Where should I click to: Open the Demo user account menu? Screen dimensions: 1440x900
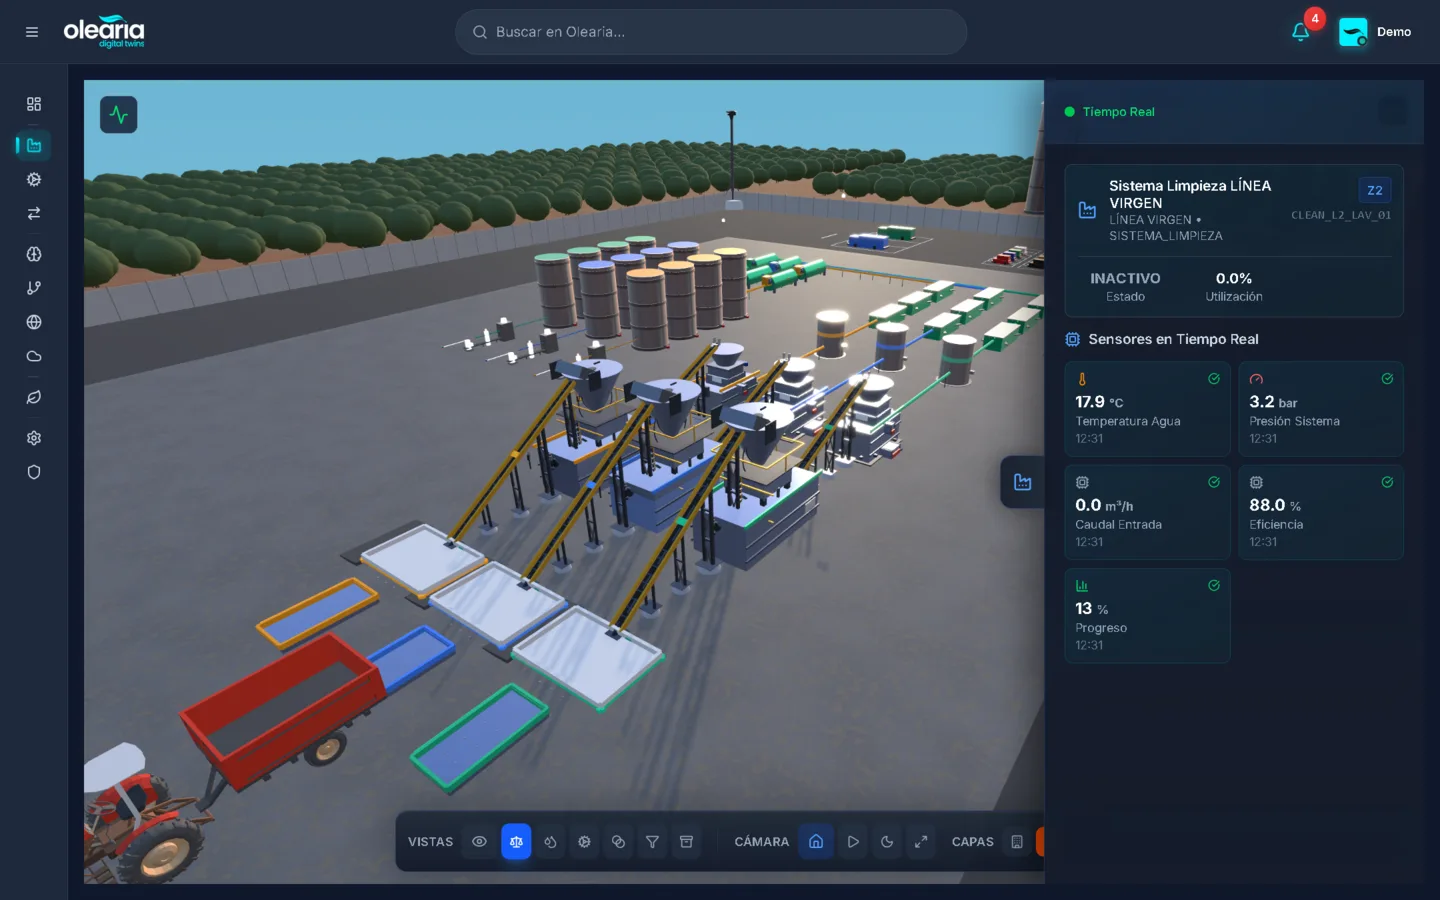[x=1375, y=32]
